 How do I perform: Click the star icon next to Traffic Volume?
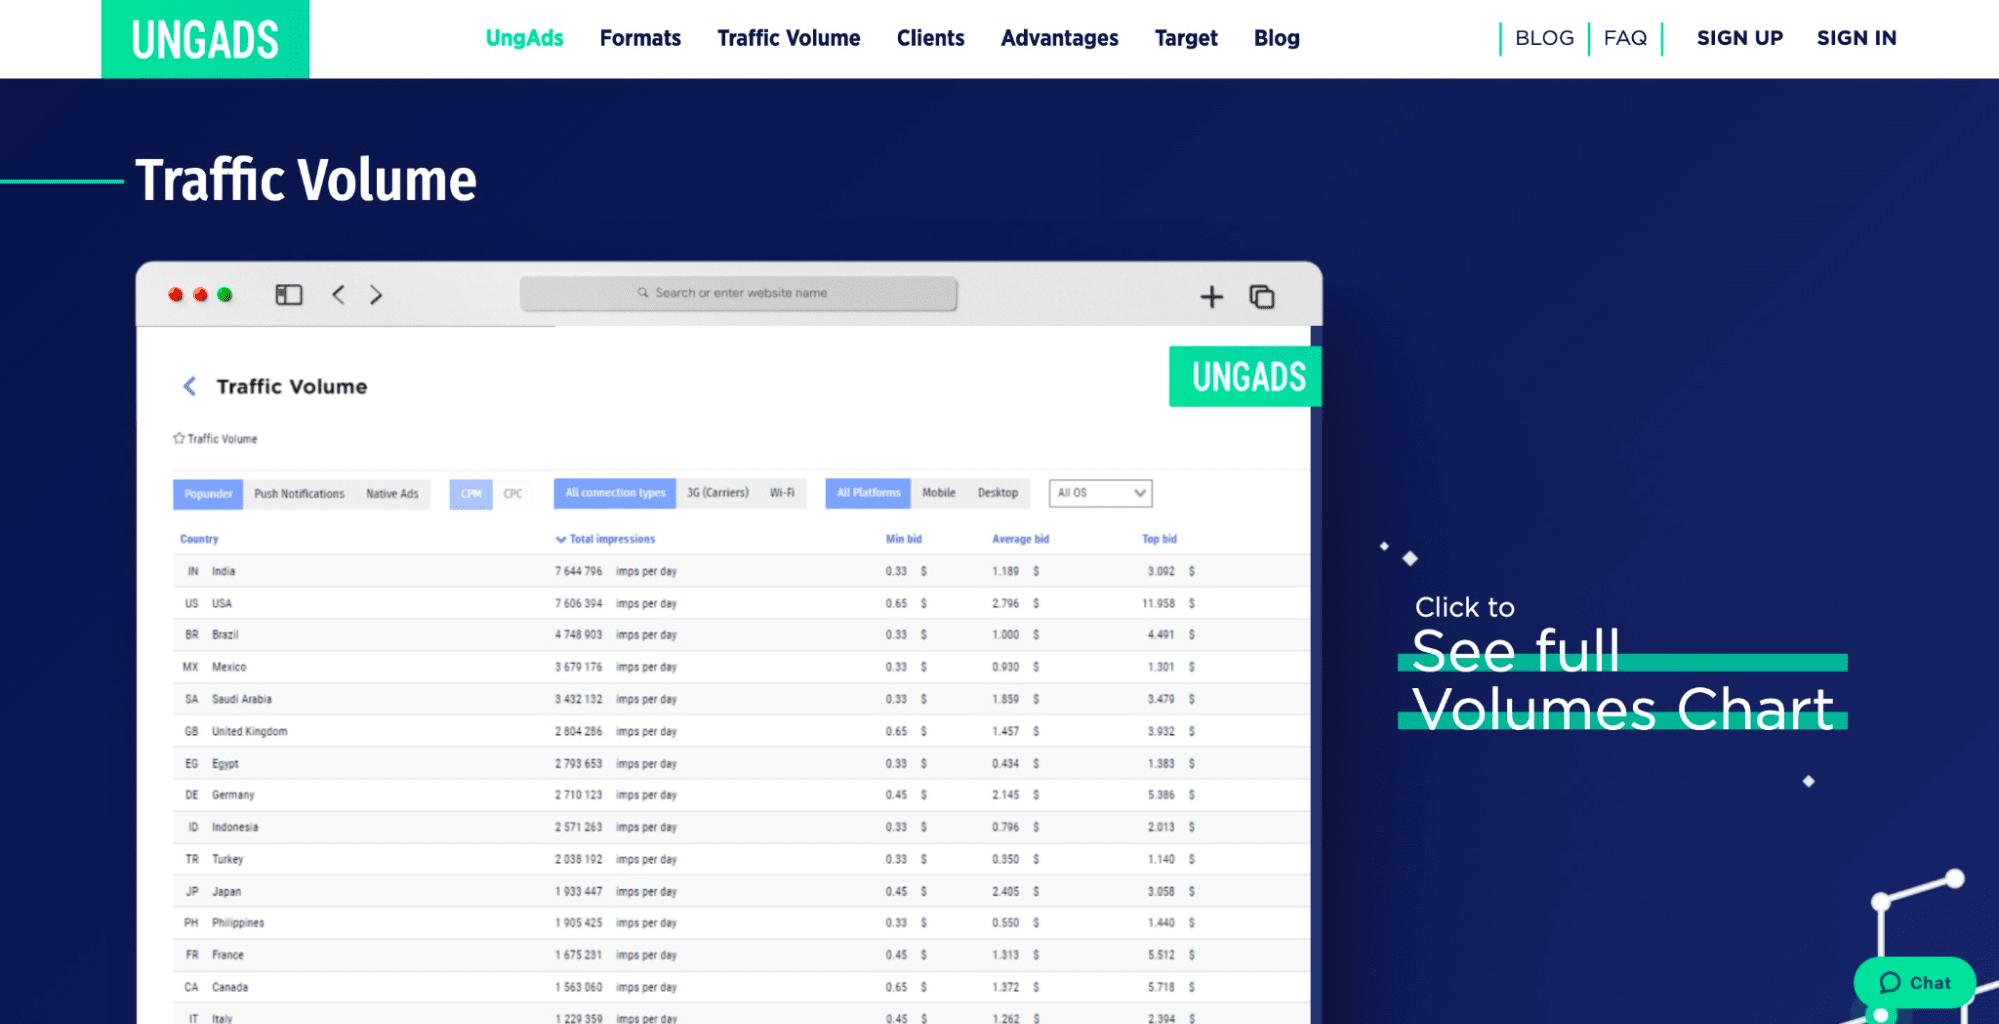178,438
